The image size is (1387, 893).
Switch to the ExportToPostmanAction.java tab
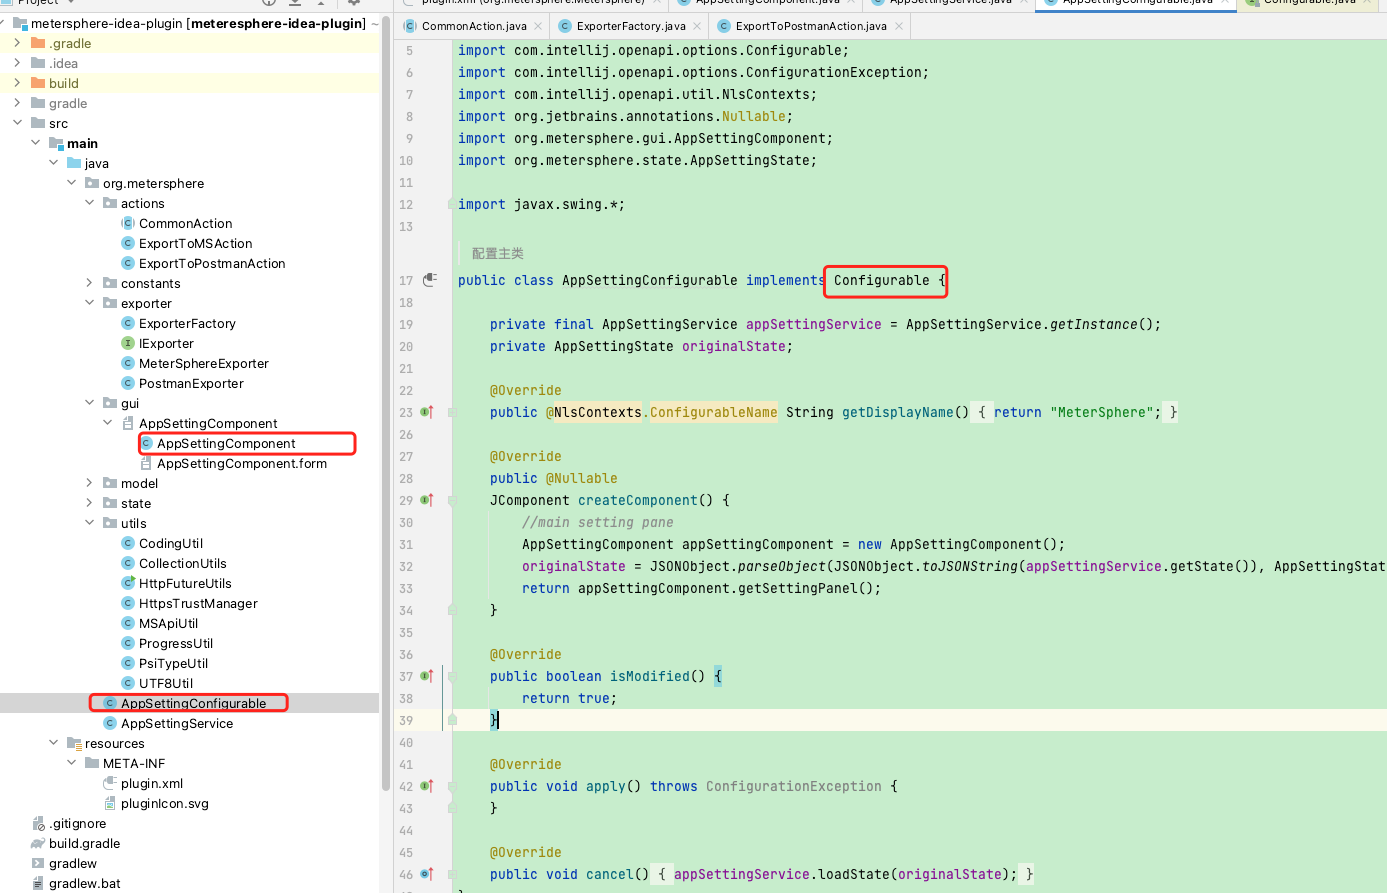pyautogui.click(x=810, y=26)
